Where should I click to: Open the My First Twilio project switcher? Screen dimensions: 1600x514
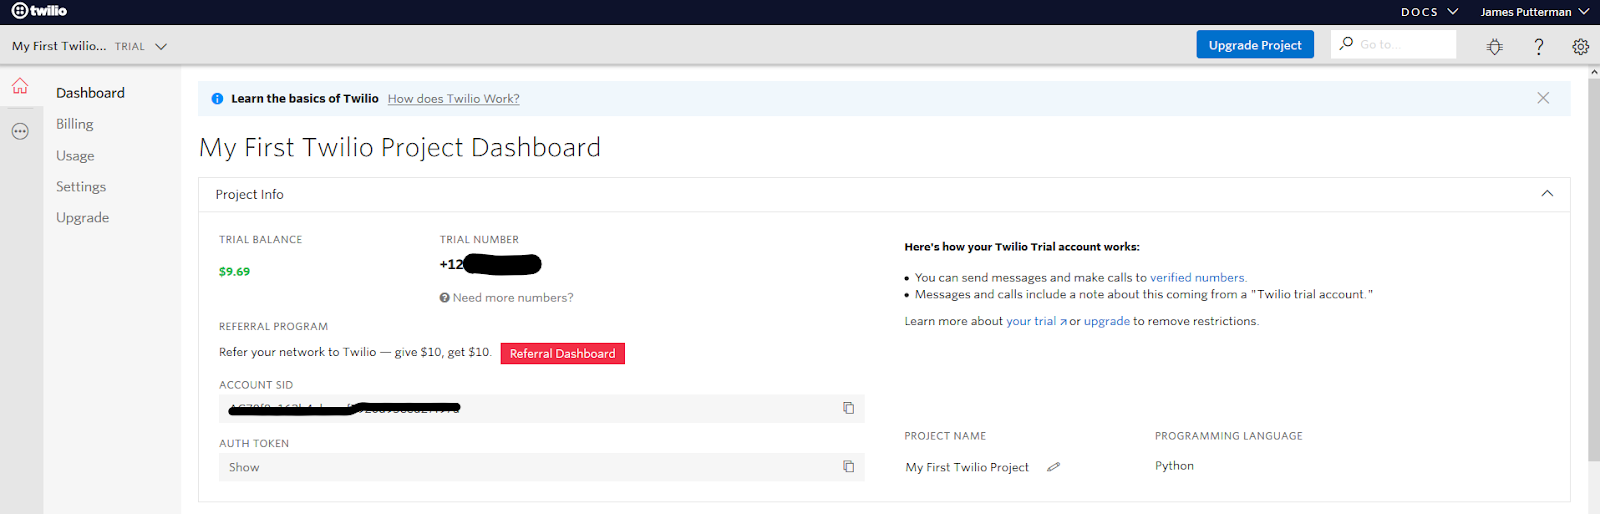click(x=89, y=46)
